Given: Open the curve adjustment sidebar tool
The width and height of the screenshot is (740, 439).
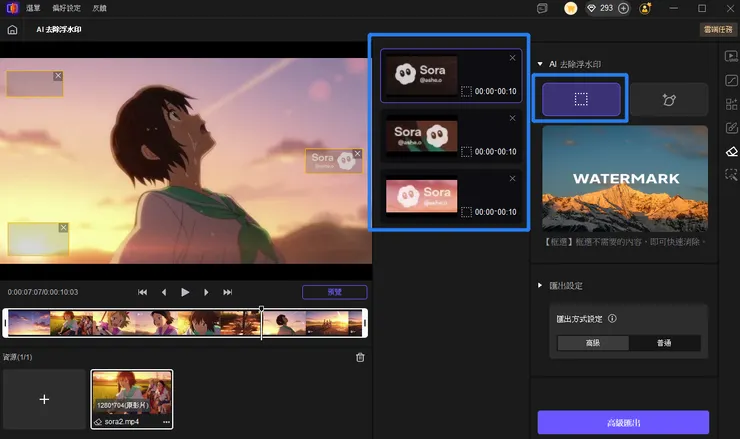Looking at the screenshot, I should 731,80.
